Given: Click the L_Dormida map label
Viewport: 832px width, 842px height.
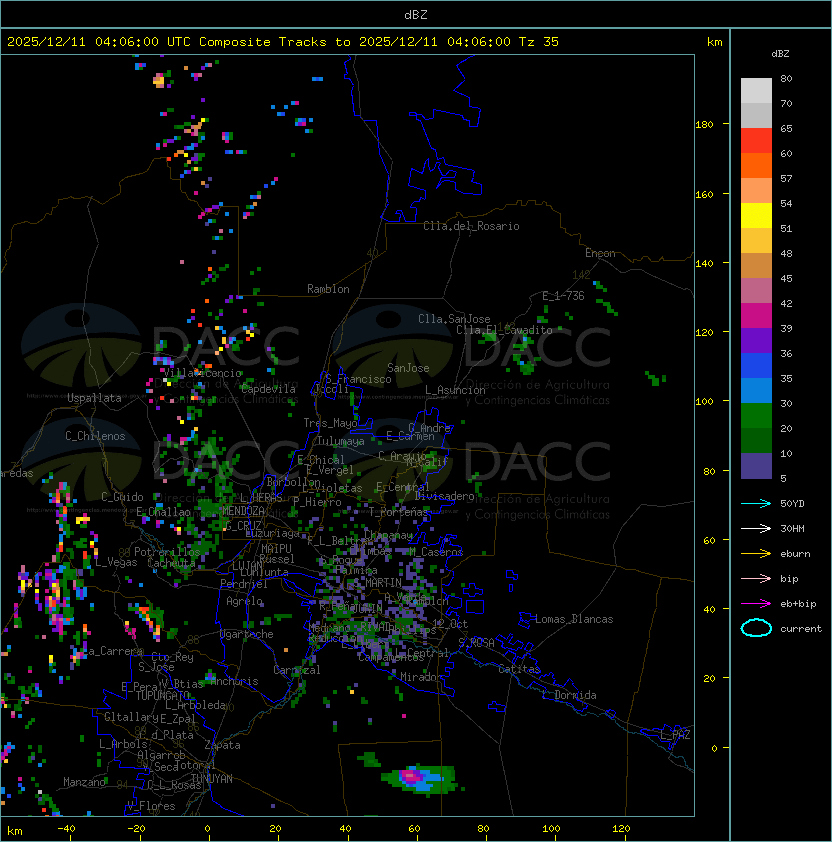Looking at the screenshot, I should click(569, 695).
